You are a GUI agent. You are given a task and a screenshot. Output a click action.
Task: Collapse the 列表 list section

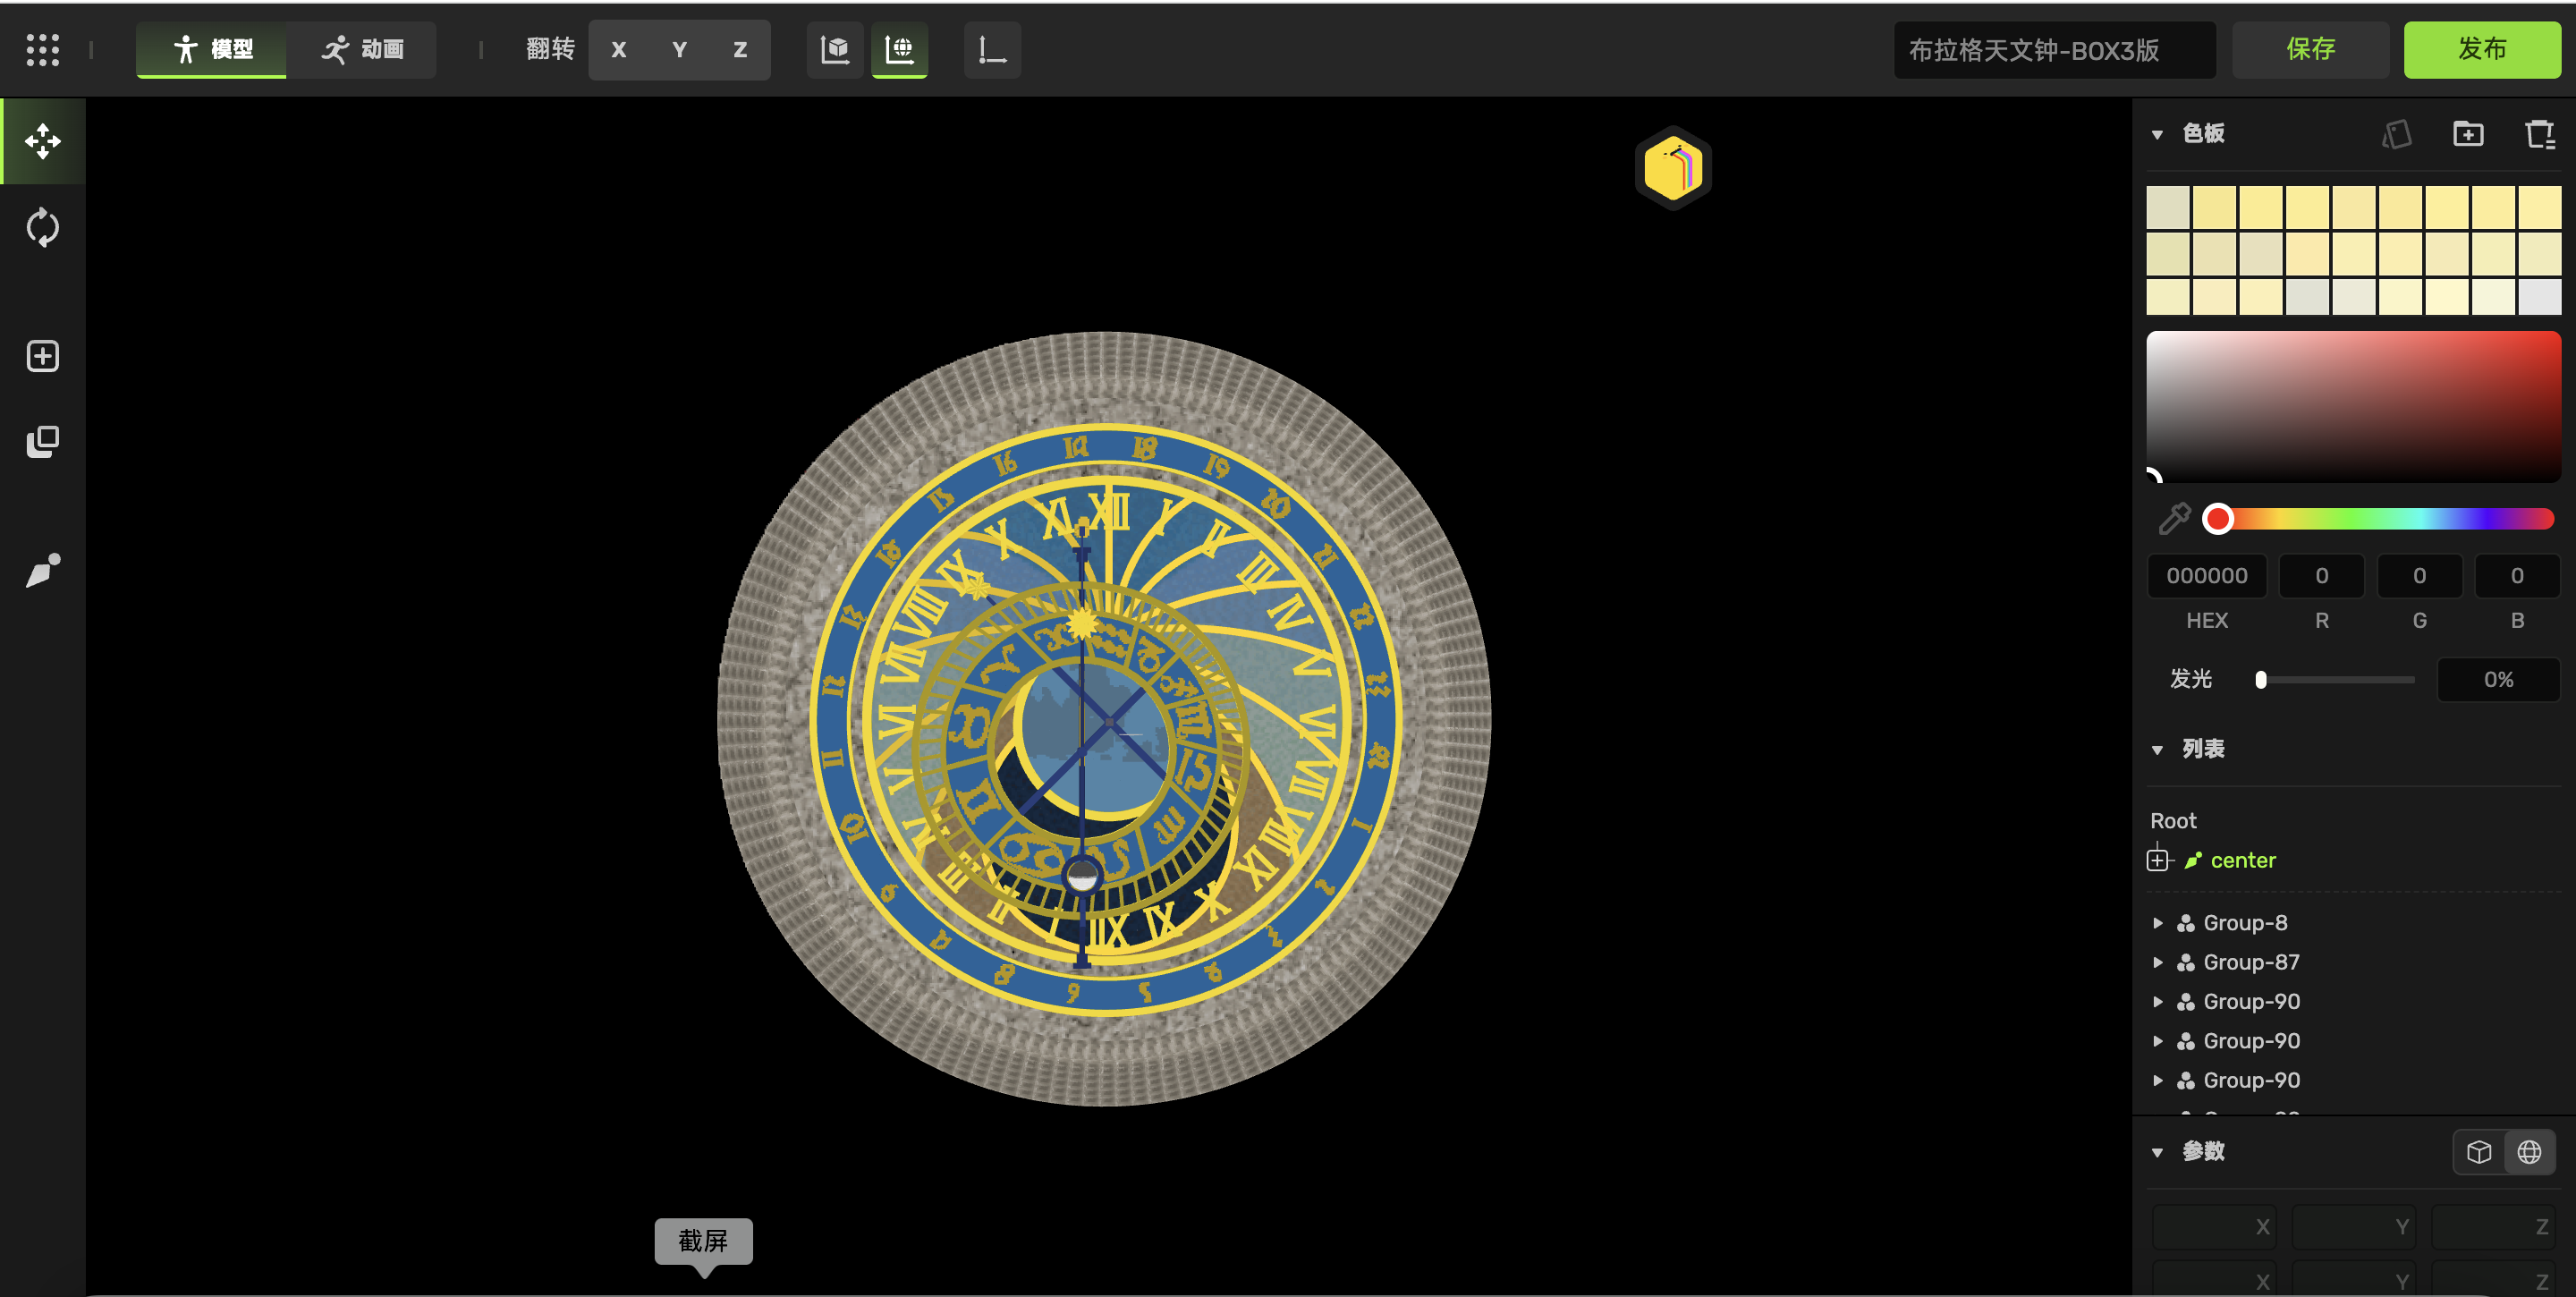click(x=2157, y=750)
